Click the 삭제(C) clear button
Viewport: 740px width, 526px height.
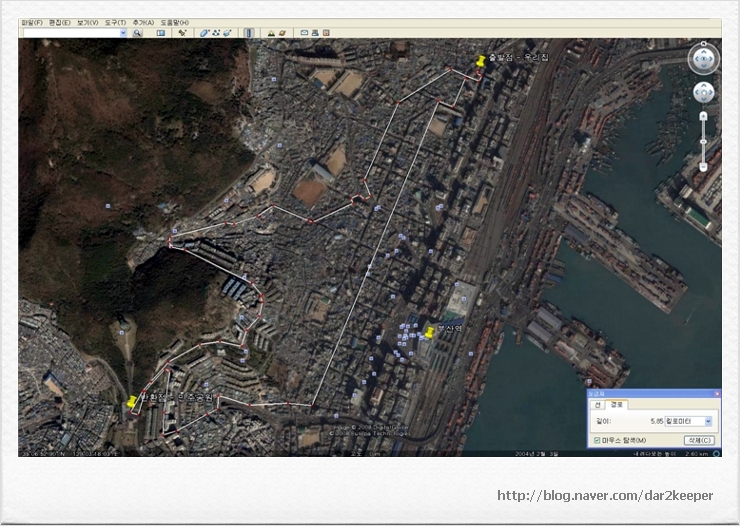(x=699, y=440)
